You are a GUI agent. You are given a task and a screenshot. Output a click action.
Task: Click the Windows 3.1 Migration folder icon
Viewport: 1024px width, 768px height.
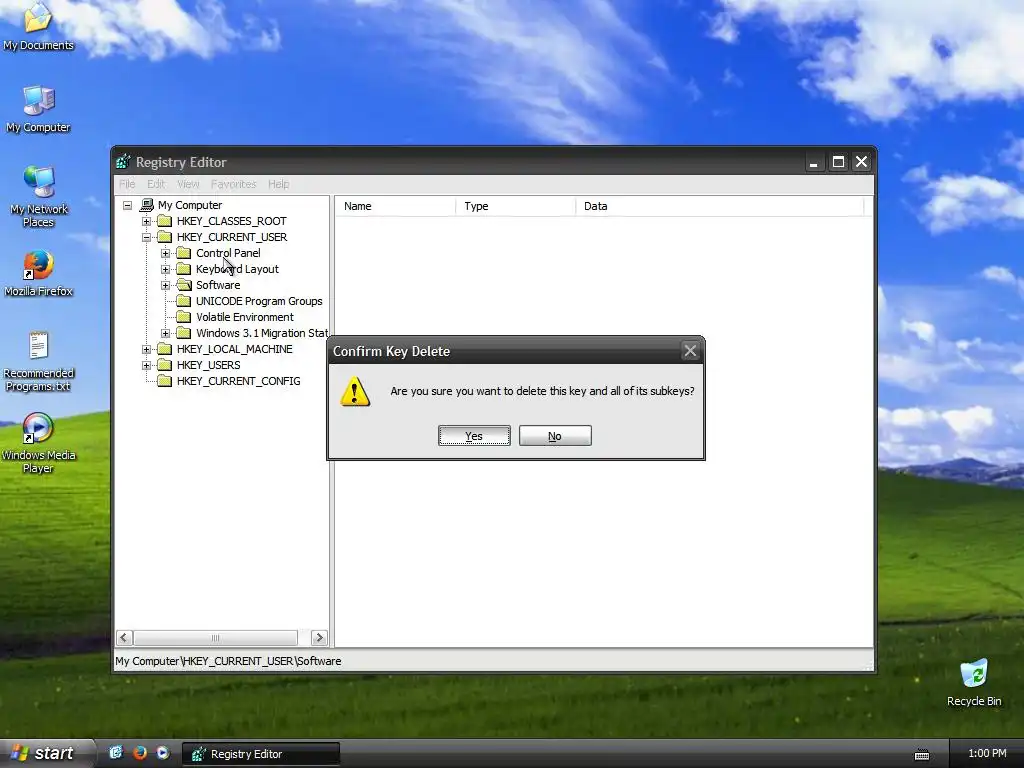(184, 333)
